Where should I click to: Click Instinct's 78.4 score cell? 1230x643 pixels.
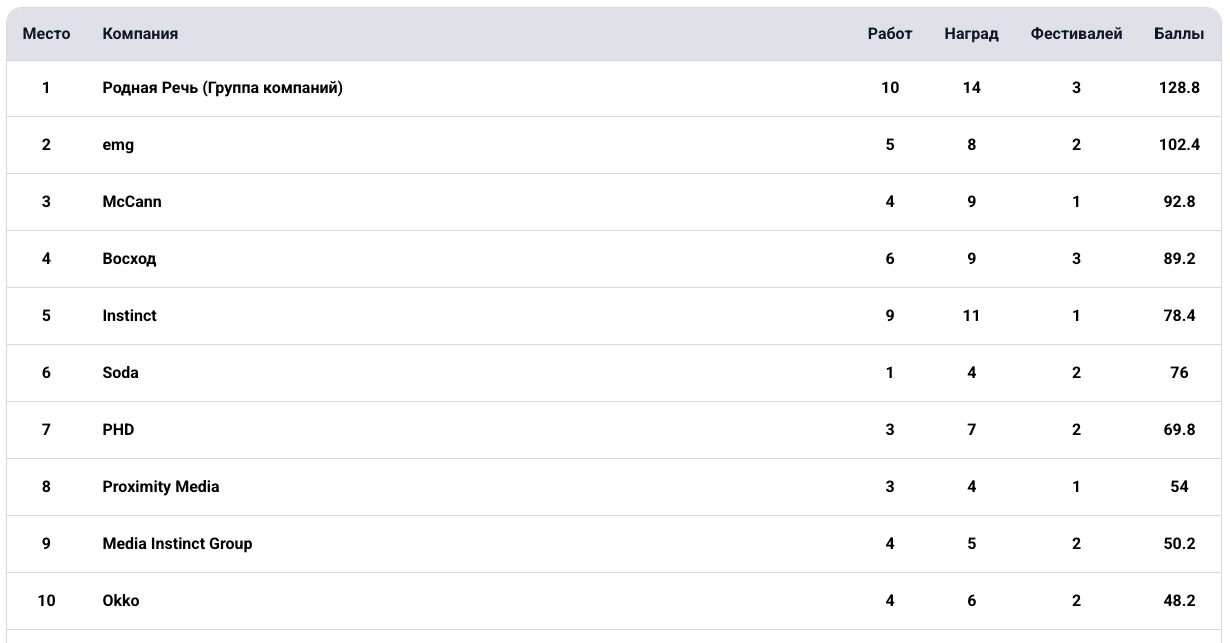1179,316
